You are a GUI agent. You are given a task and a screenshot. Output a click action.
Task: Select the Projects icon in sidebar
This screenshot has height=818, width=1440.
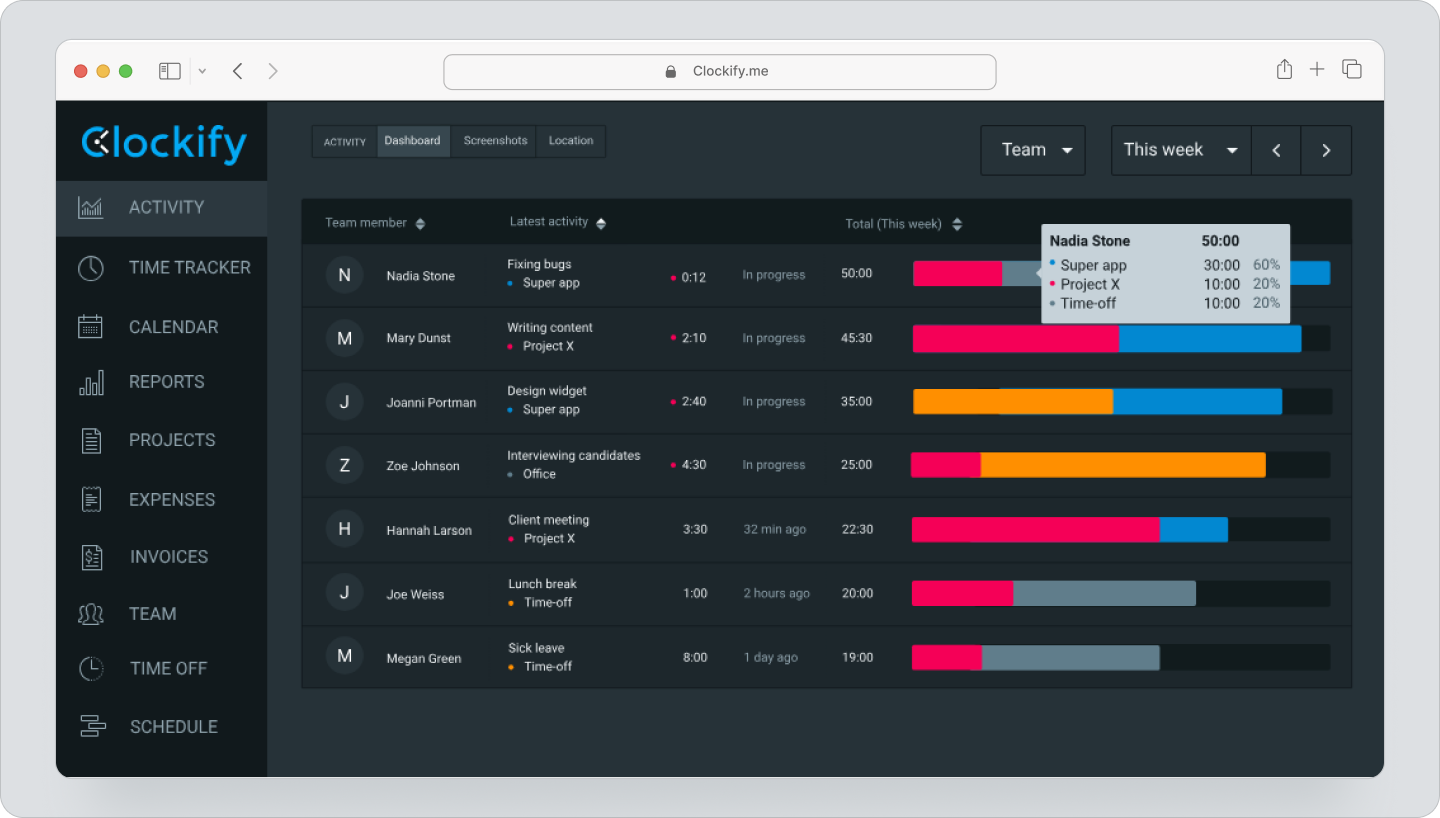(x=91, y=440)
